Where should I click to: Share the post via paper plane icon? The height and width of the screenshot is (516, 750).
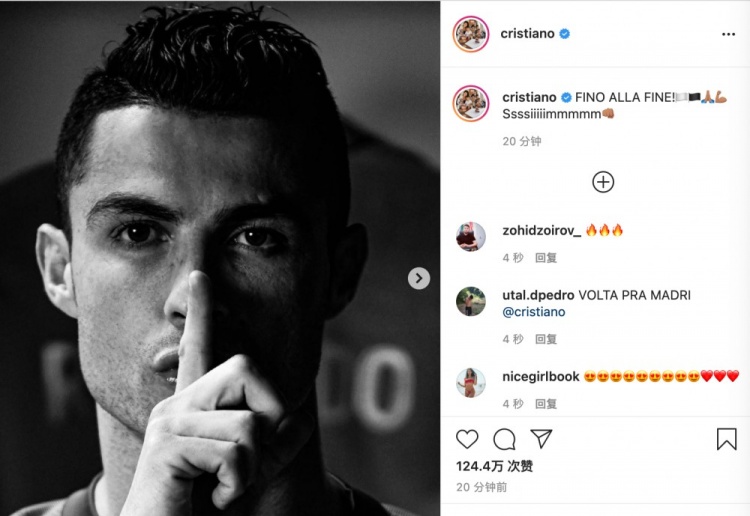(541, 439)
